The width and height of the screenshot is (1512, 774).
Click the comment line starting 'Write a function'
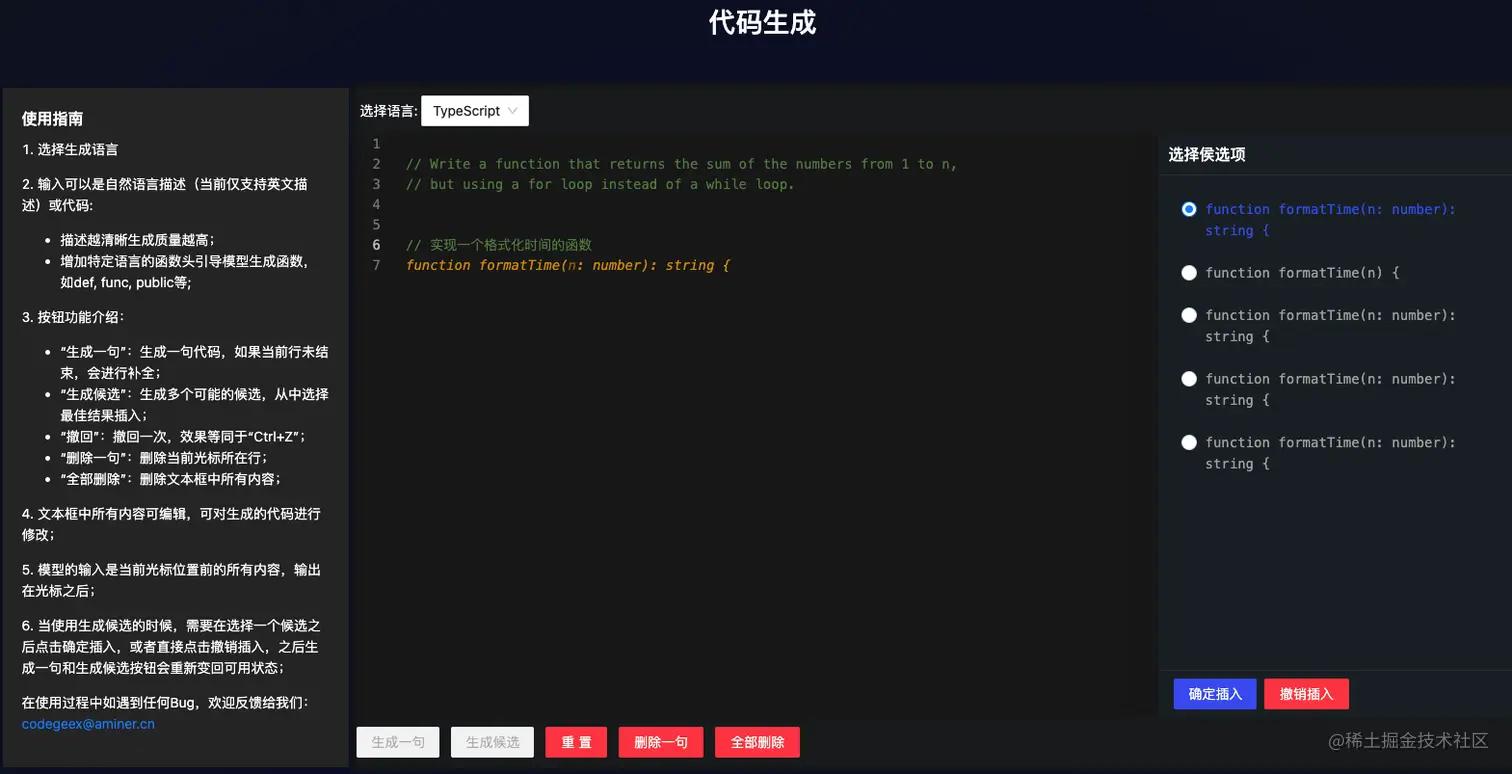[x=682, y=164]
